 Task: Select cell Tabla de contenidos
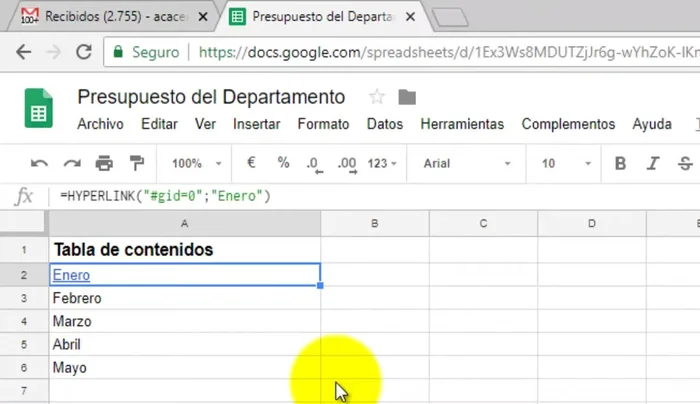[x=184, y=250]
